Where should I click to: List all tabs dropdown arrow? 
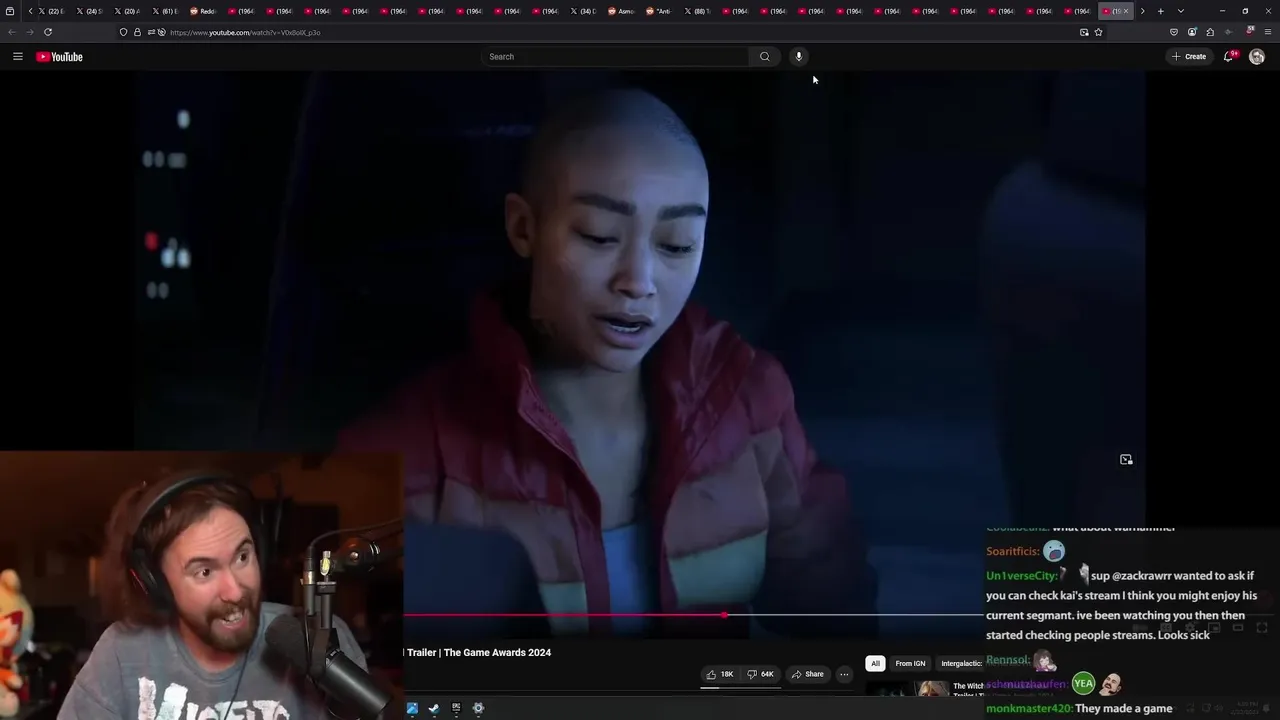[1181, 11]
